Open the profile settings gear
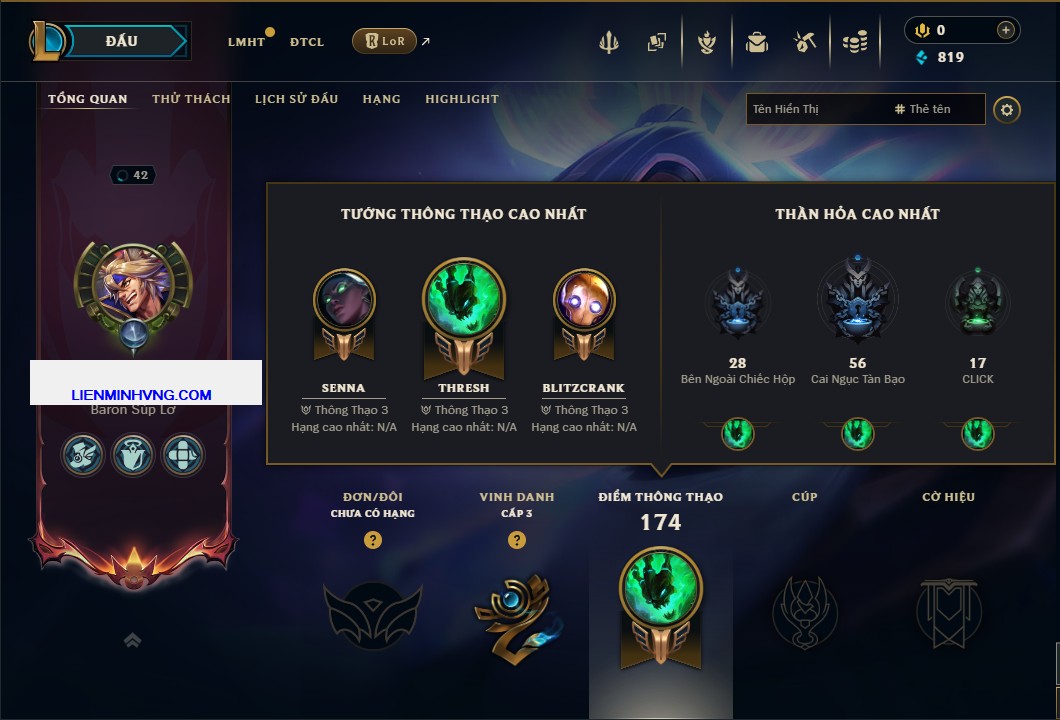 1007,110
